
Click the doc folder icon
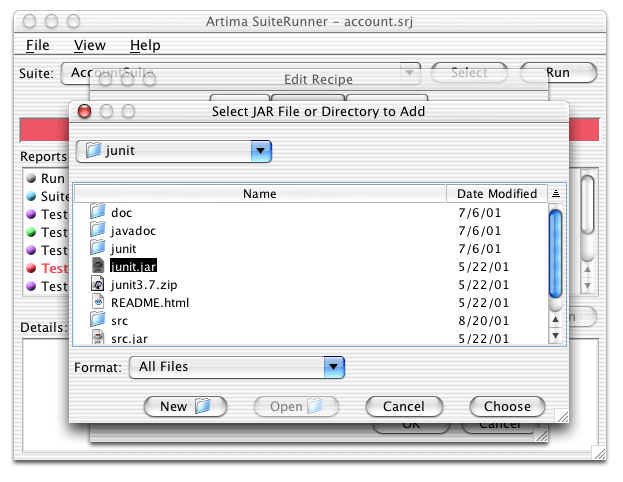coord(97,212)
